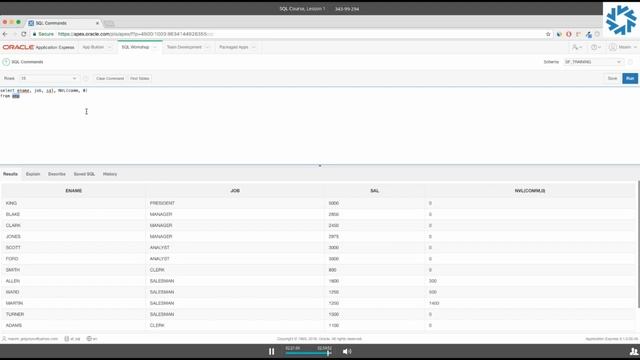Image resolution: width=640 pixels, height=360 pixels.
Task: Open the administration menu icon
Action: [577, 47]
